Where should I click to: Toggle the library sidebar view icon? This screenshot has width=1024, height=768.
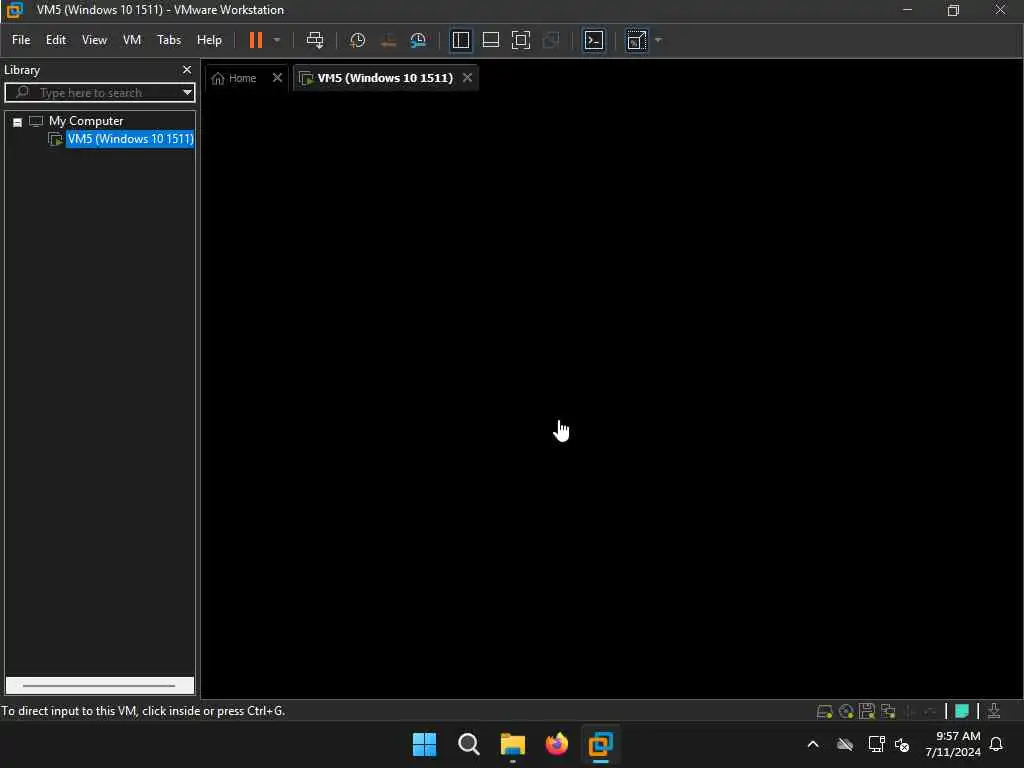click(x=460, y=40)
